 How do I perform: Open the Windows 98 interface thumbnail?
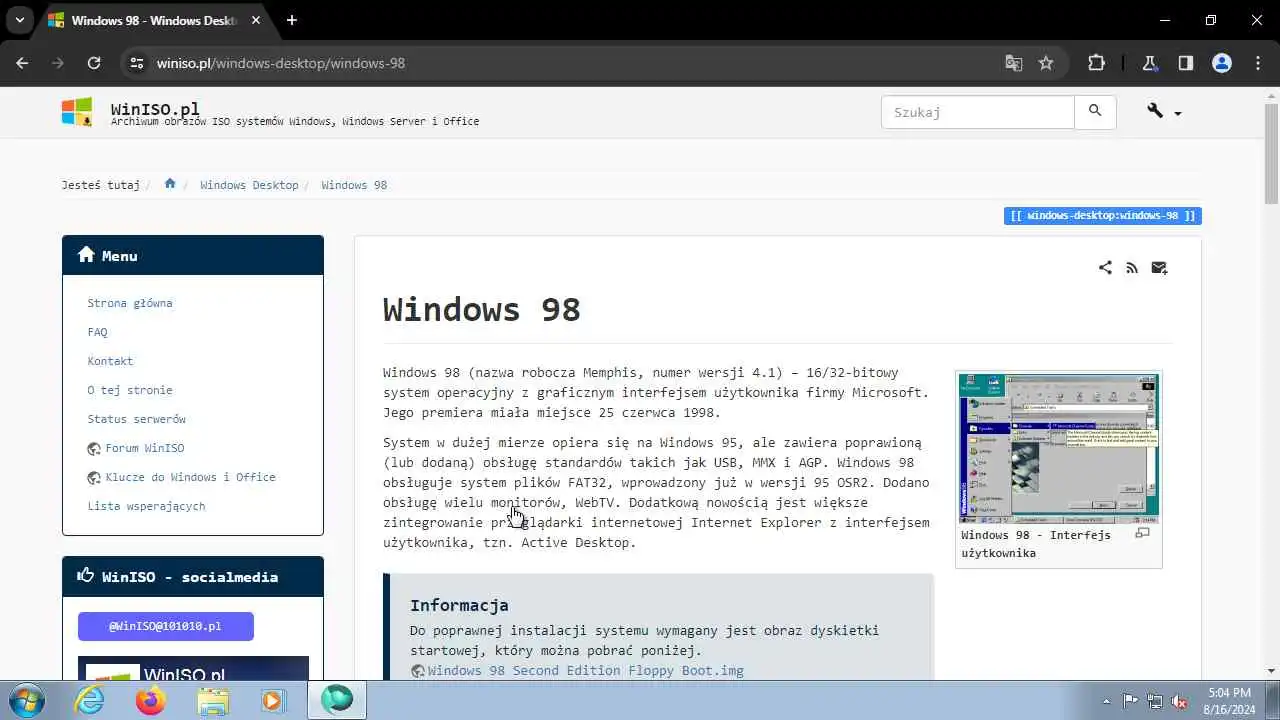pos(1059,448)
